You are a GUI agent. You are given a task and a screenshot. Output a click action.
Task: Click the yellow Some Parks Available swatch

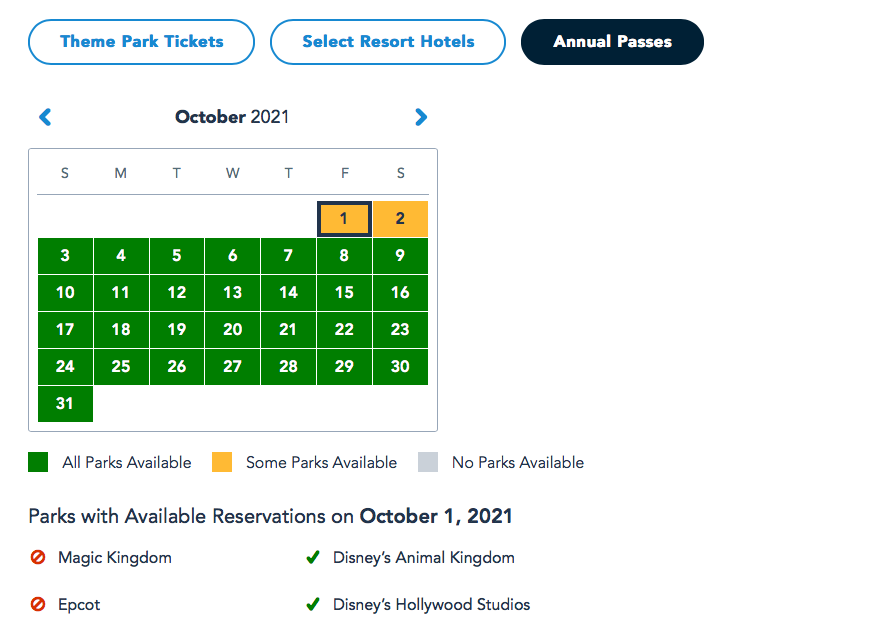click(x=222, y=462)
